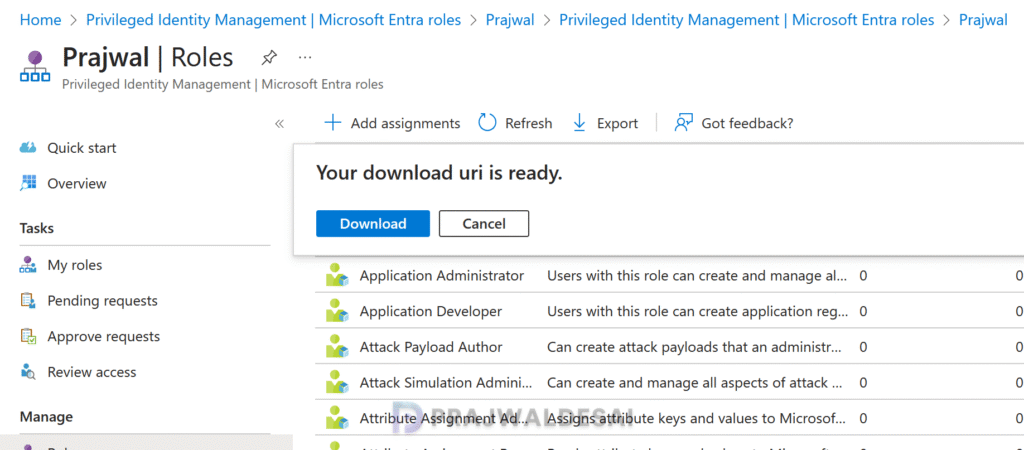Click Application Developer role icon
This screenshot has width=1024, height=450.
click(x=337, y=312)
